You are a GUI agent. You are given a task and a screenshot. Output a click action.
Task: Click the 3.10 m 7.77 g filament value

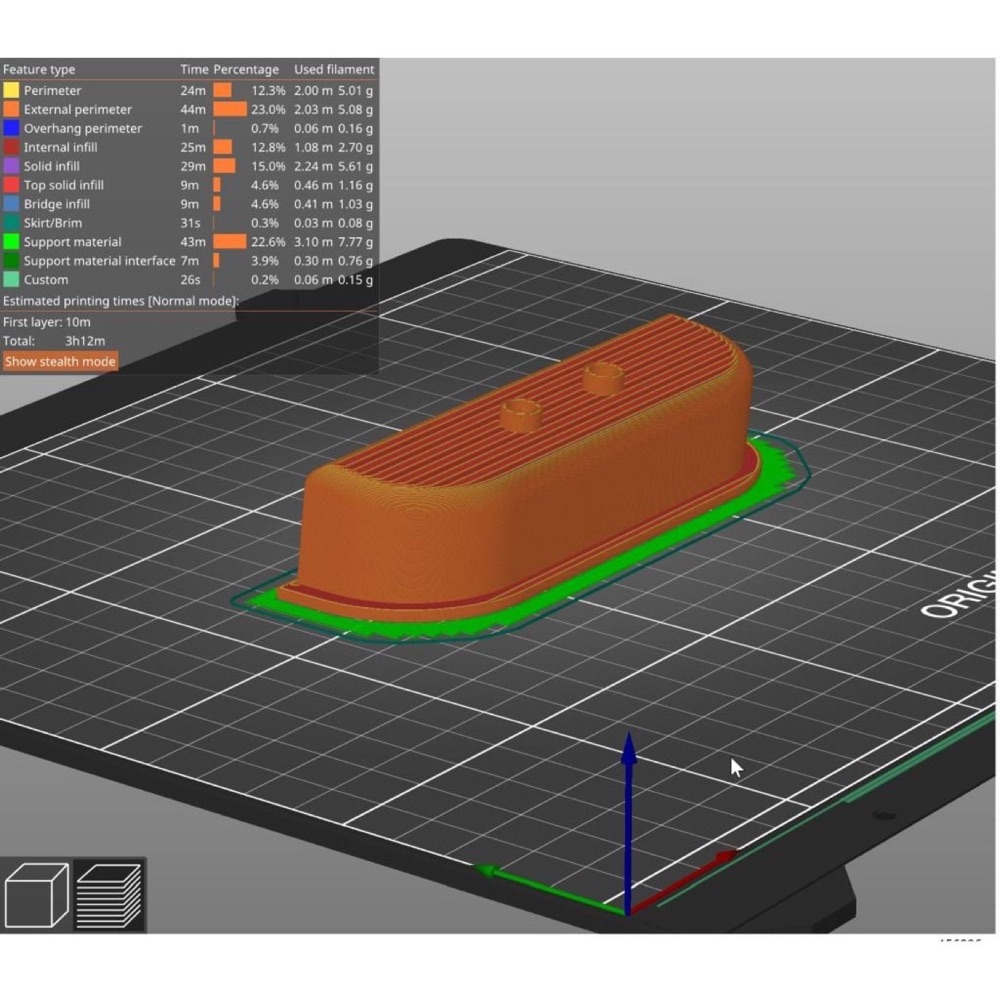coord(334,242)
